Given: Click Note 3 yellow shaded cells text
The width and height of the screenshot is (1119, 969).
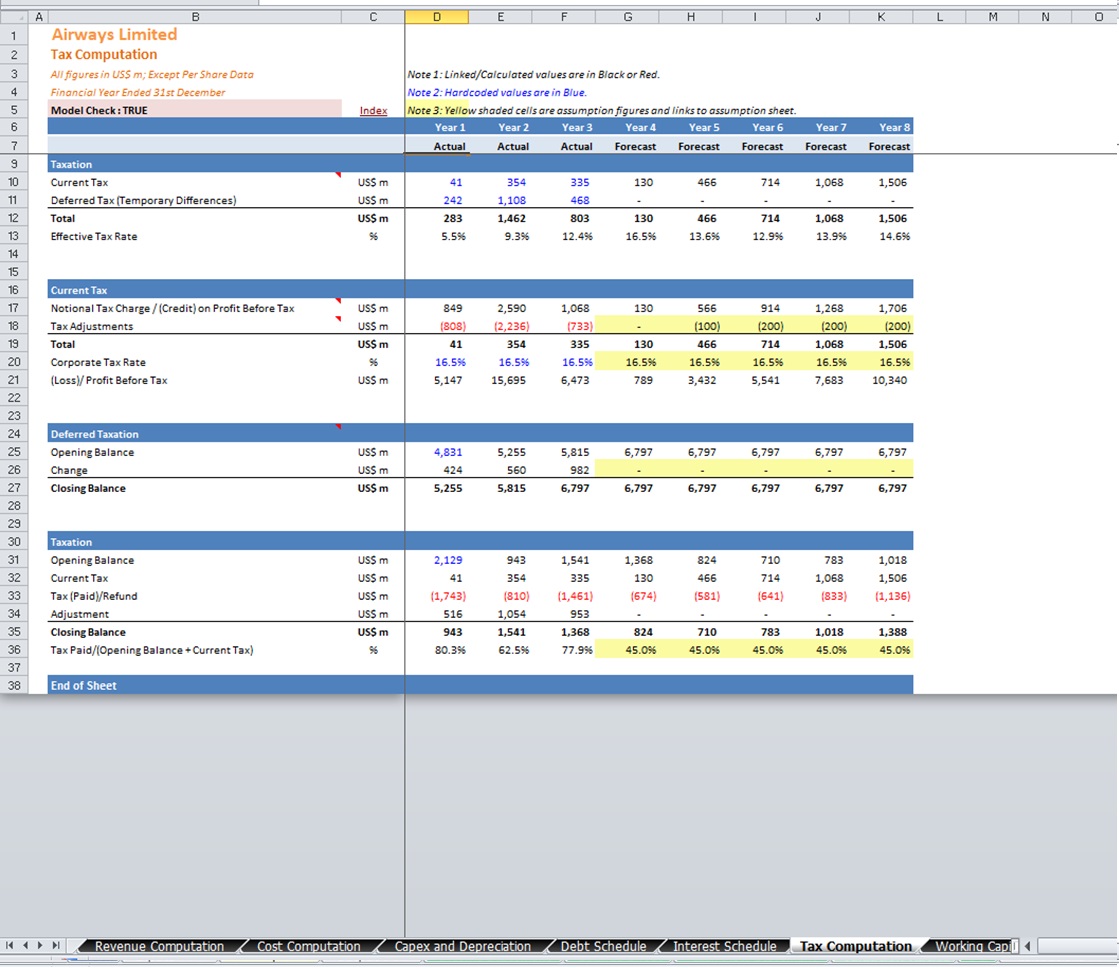Looking at the screenshot, I should coord(602,111).
